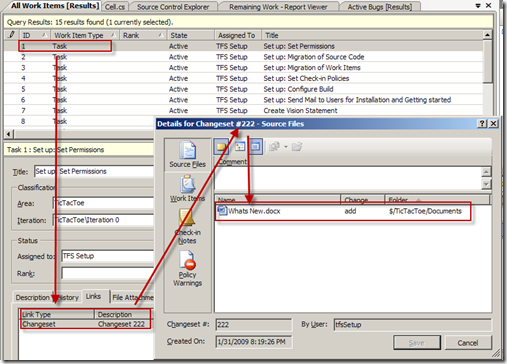
Task: Click the third view toolbar icon in changeset dialog
Action: tap(256, 147)
